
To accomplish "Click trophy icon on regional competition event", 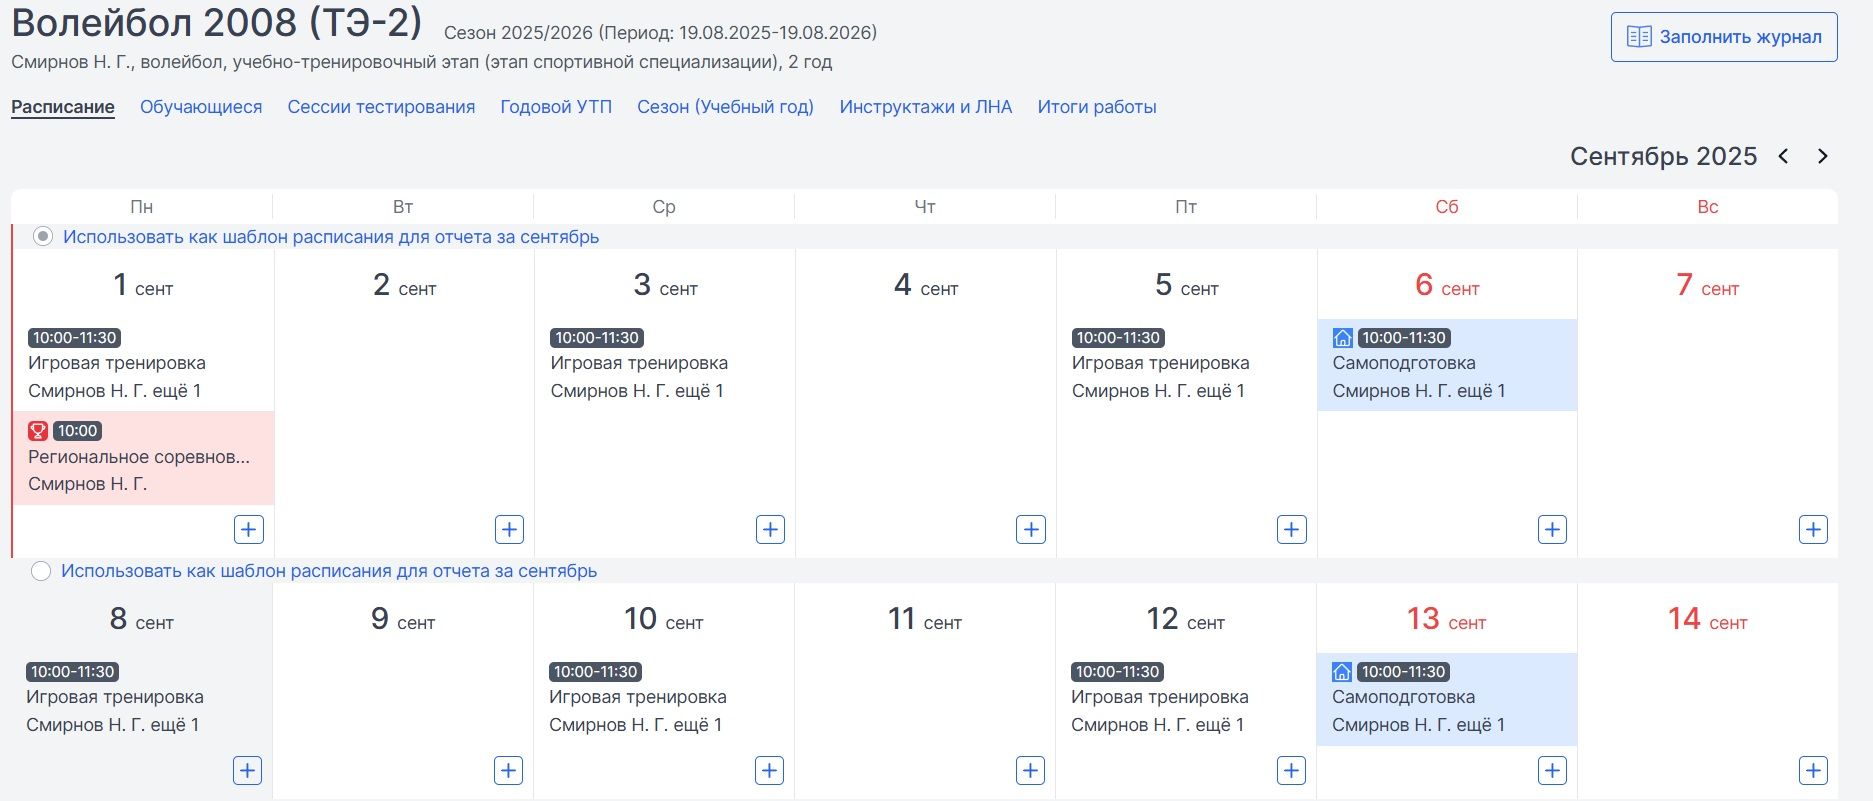I will click(x=38, y=431).
